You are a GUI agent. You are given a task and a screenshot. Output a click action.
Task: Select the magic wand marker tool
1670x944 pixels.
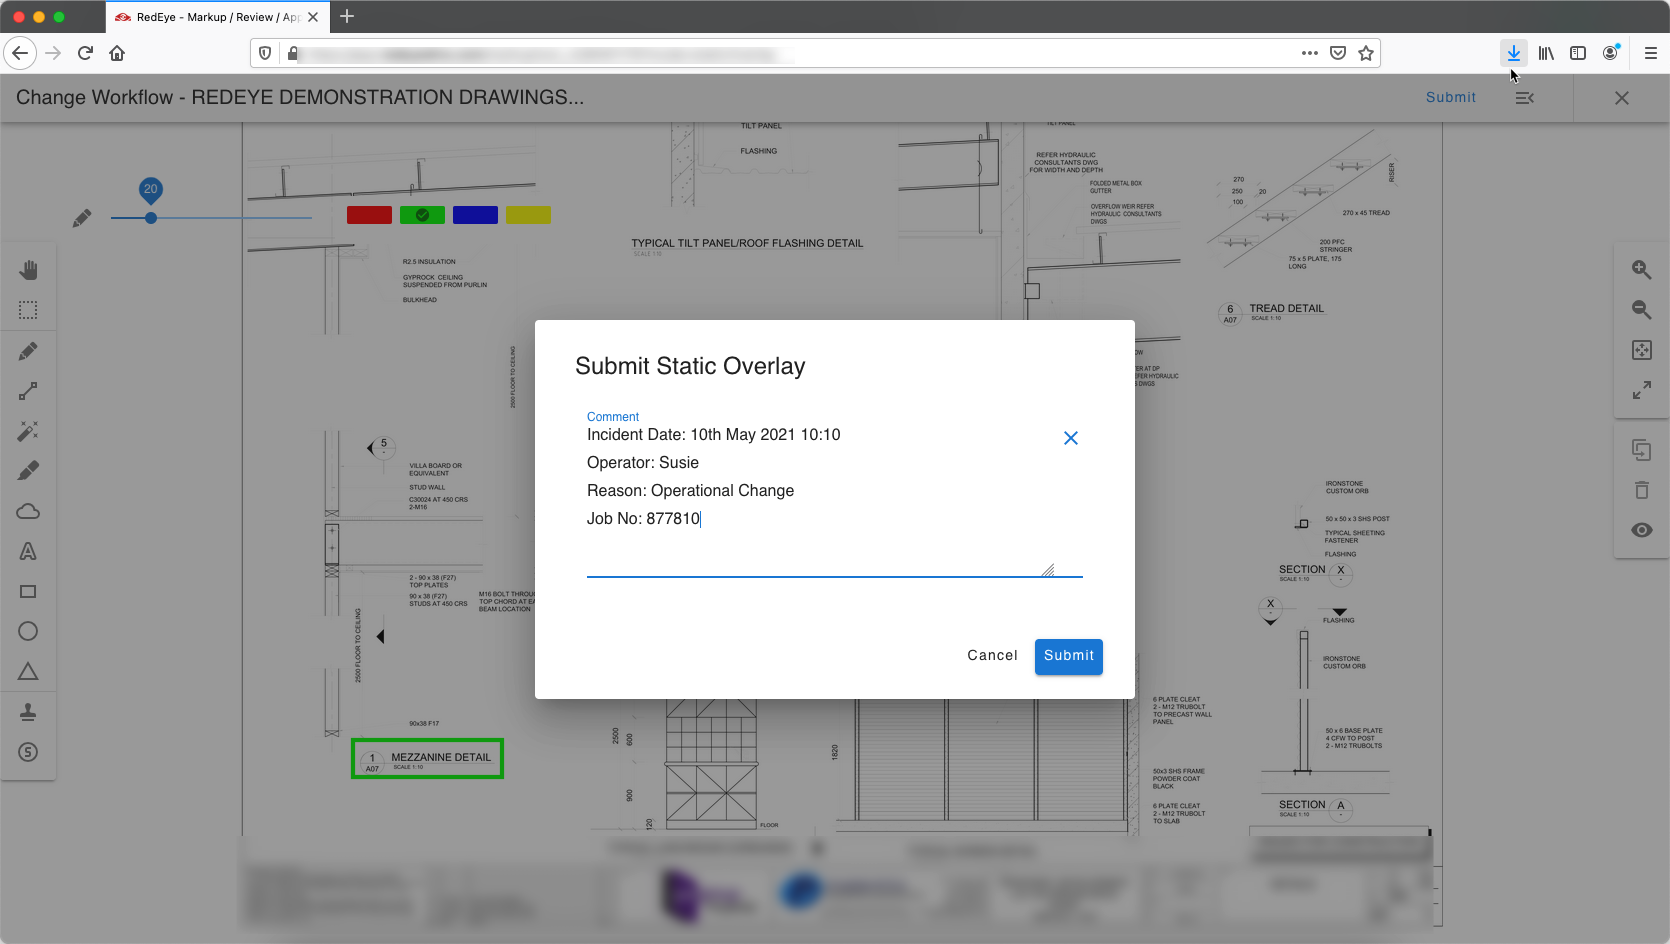(28, 431)
